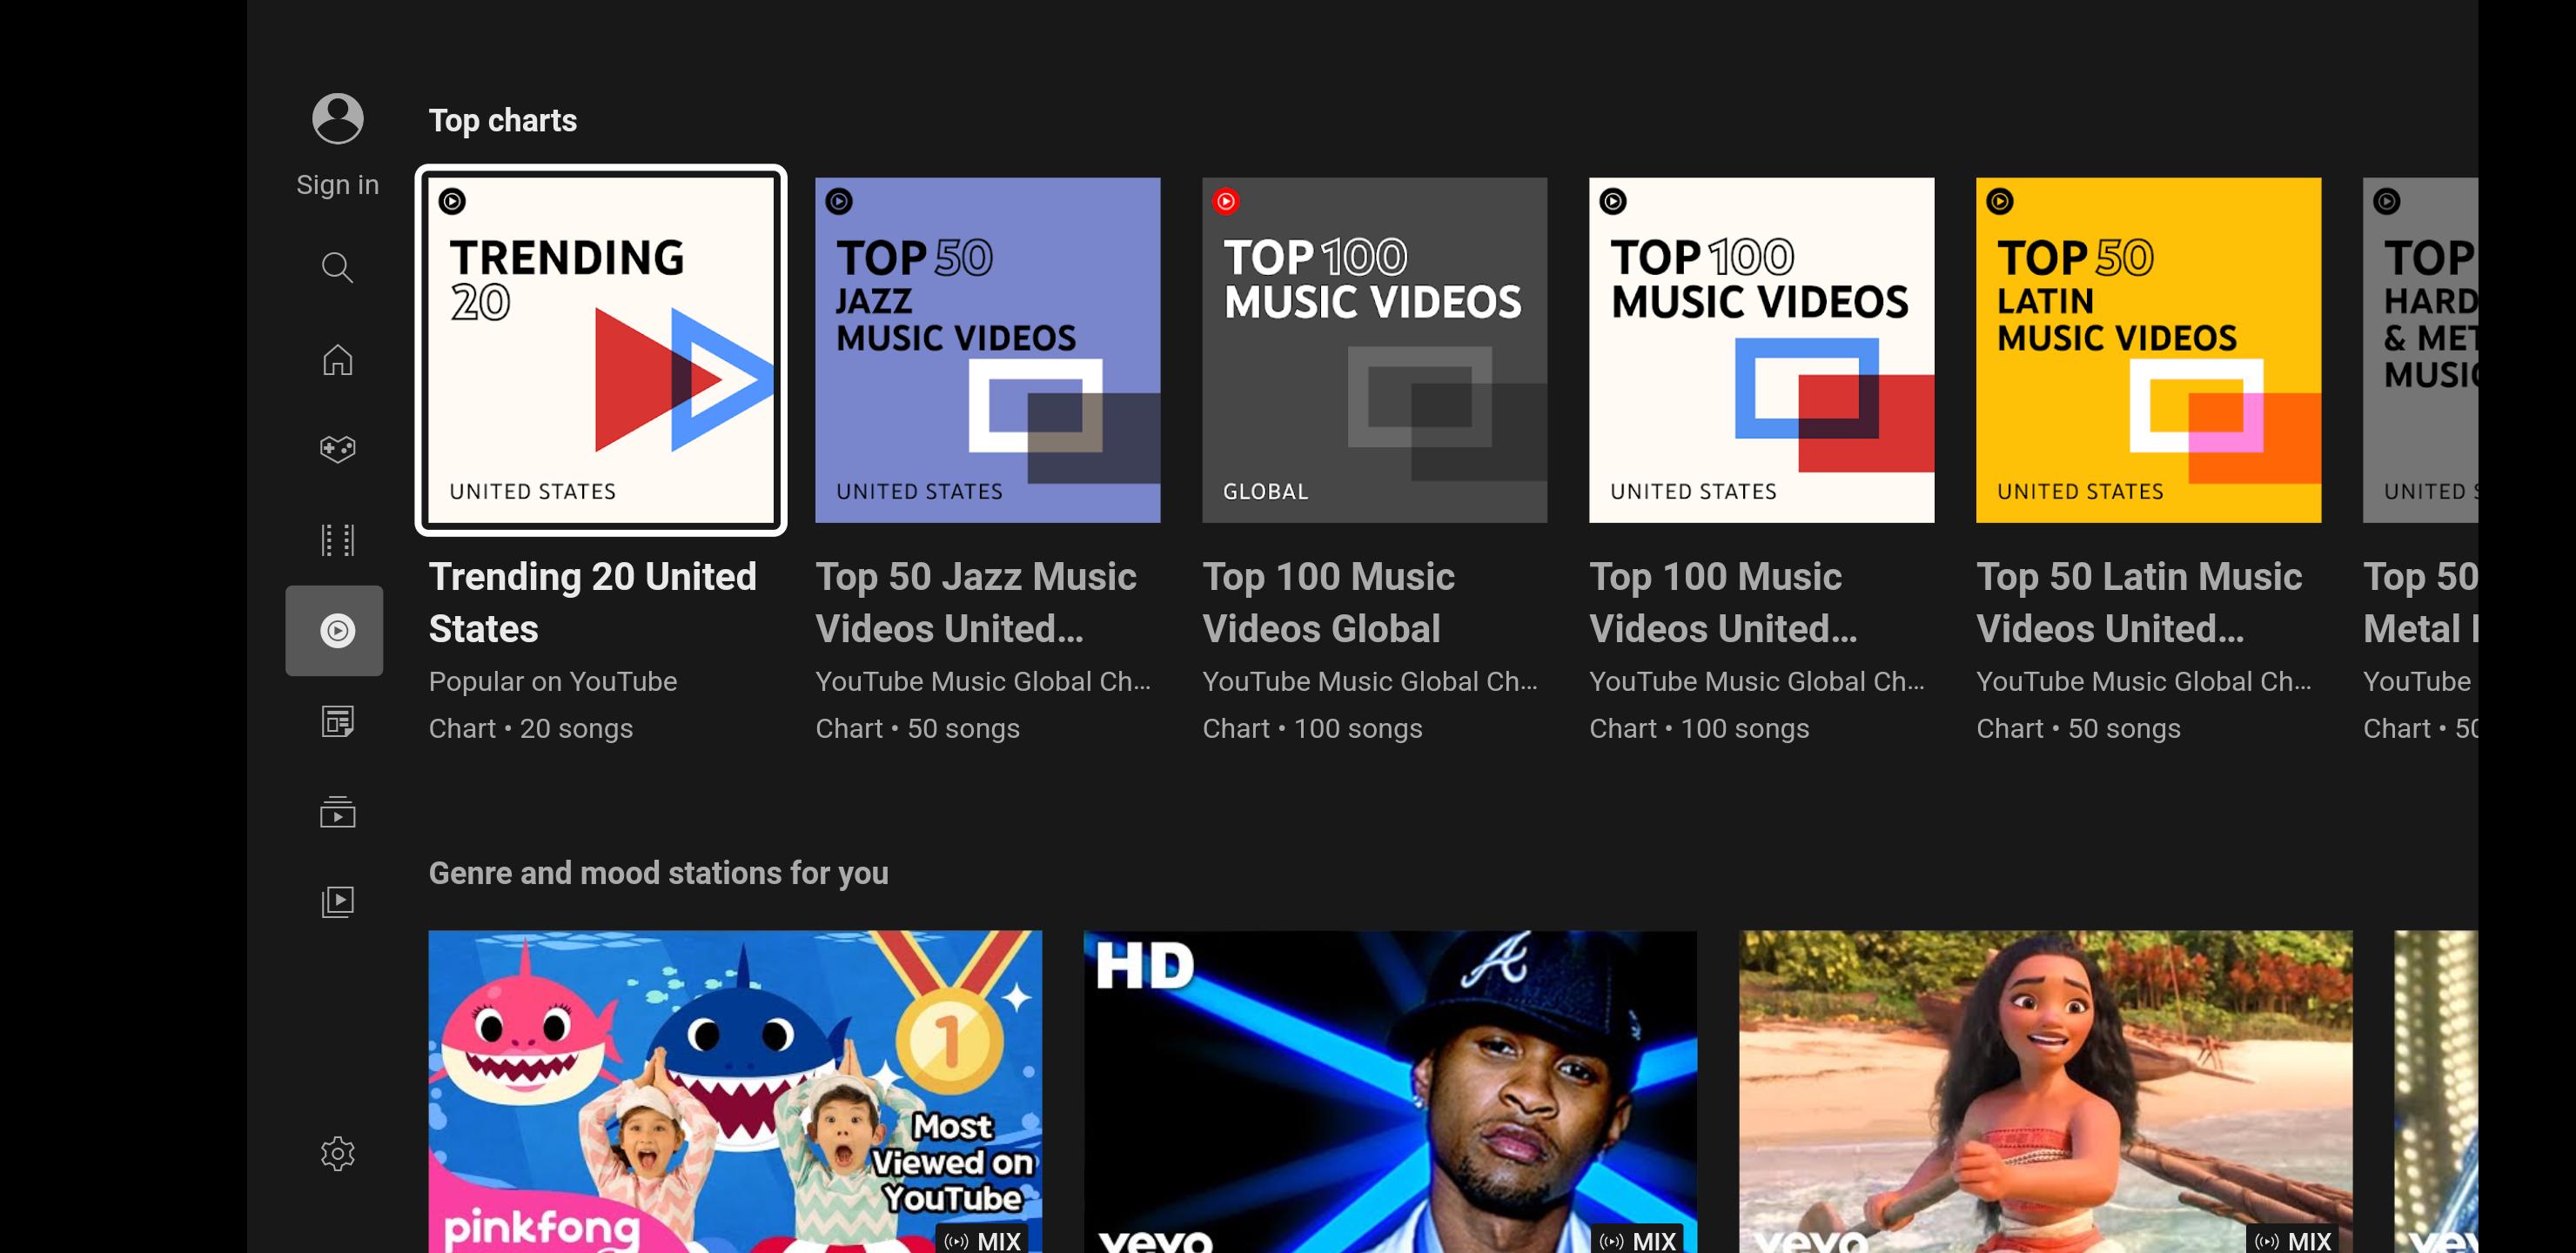Viewport: 2576px width, 1253px height.
Task: Click the 'Top charts' section heading
Action: (503, 121)
